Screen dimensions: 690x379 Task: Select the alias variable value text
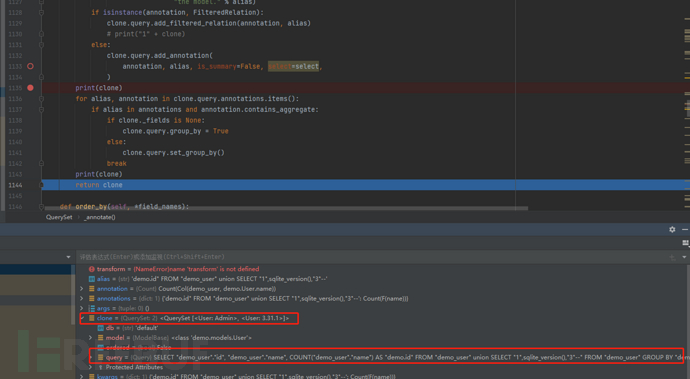coord(229,279)
